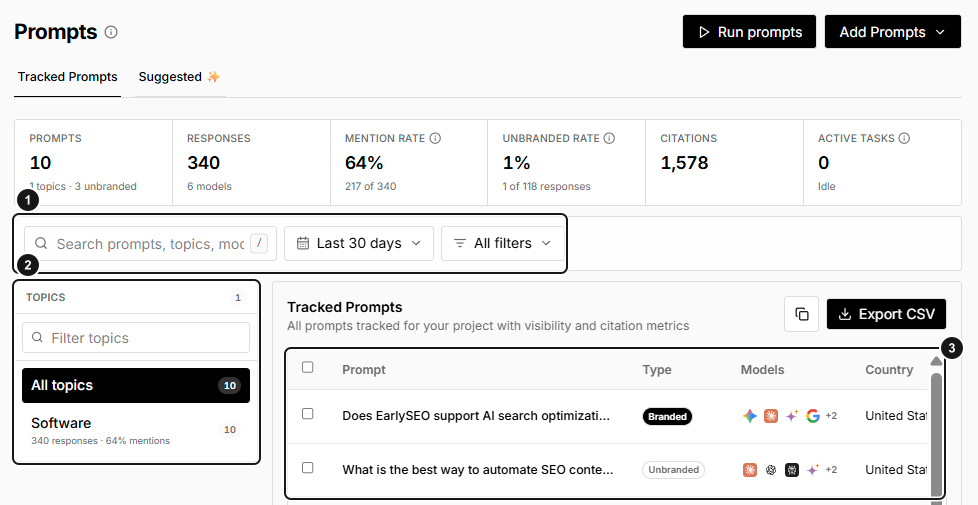Click the Unbranded type badge
978x505 pixels.
click(x=673, y=470)
